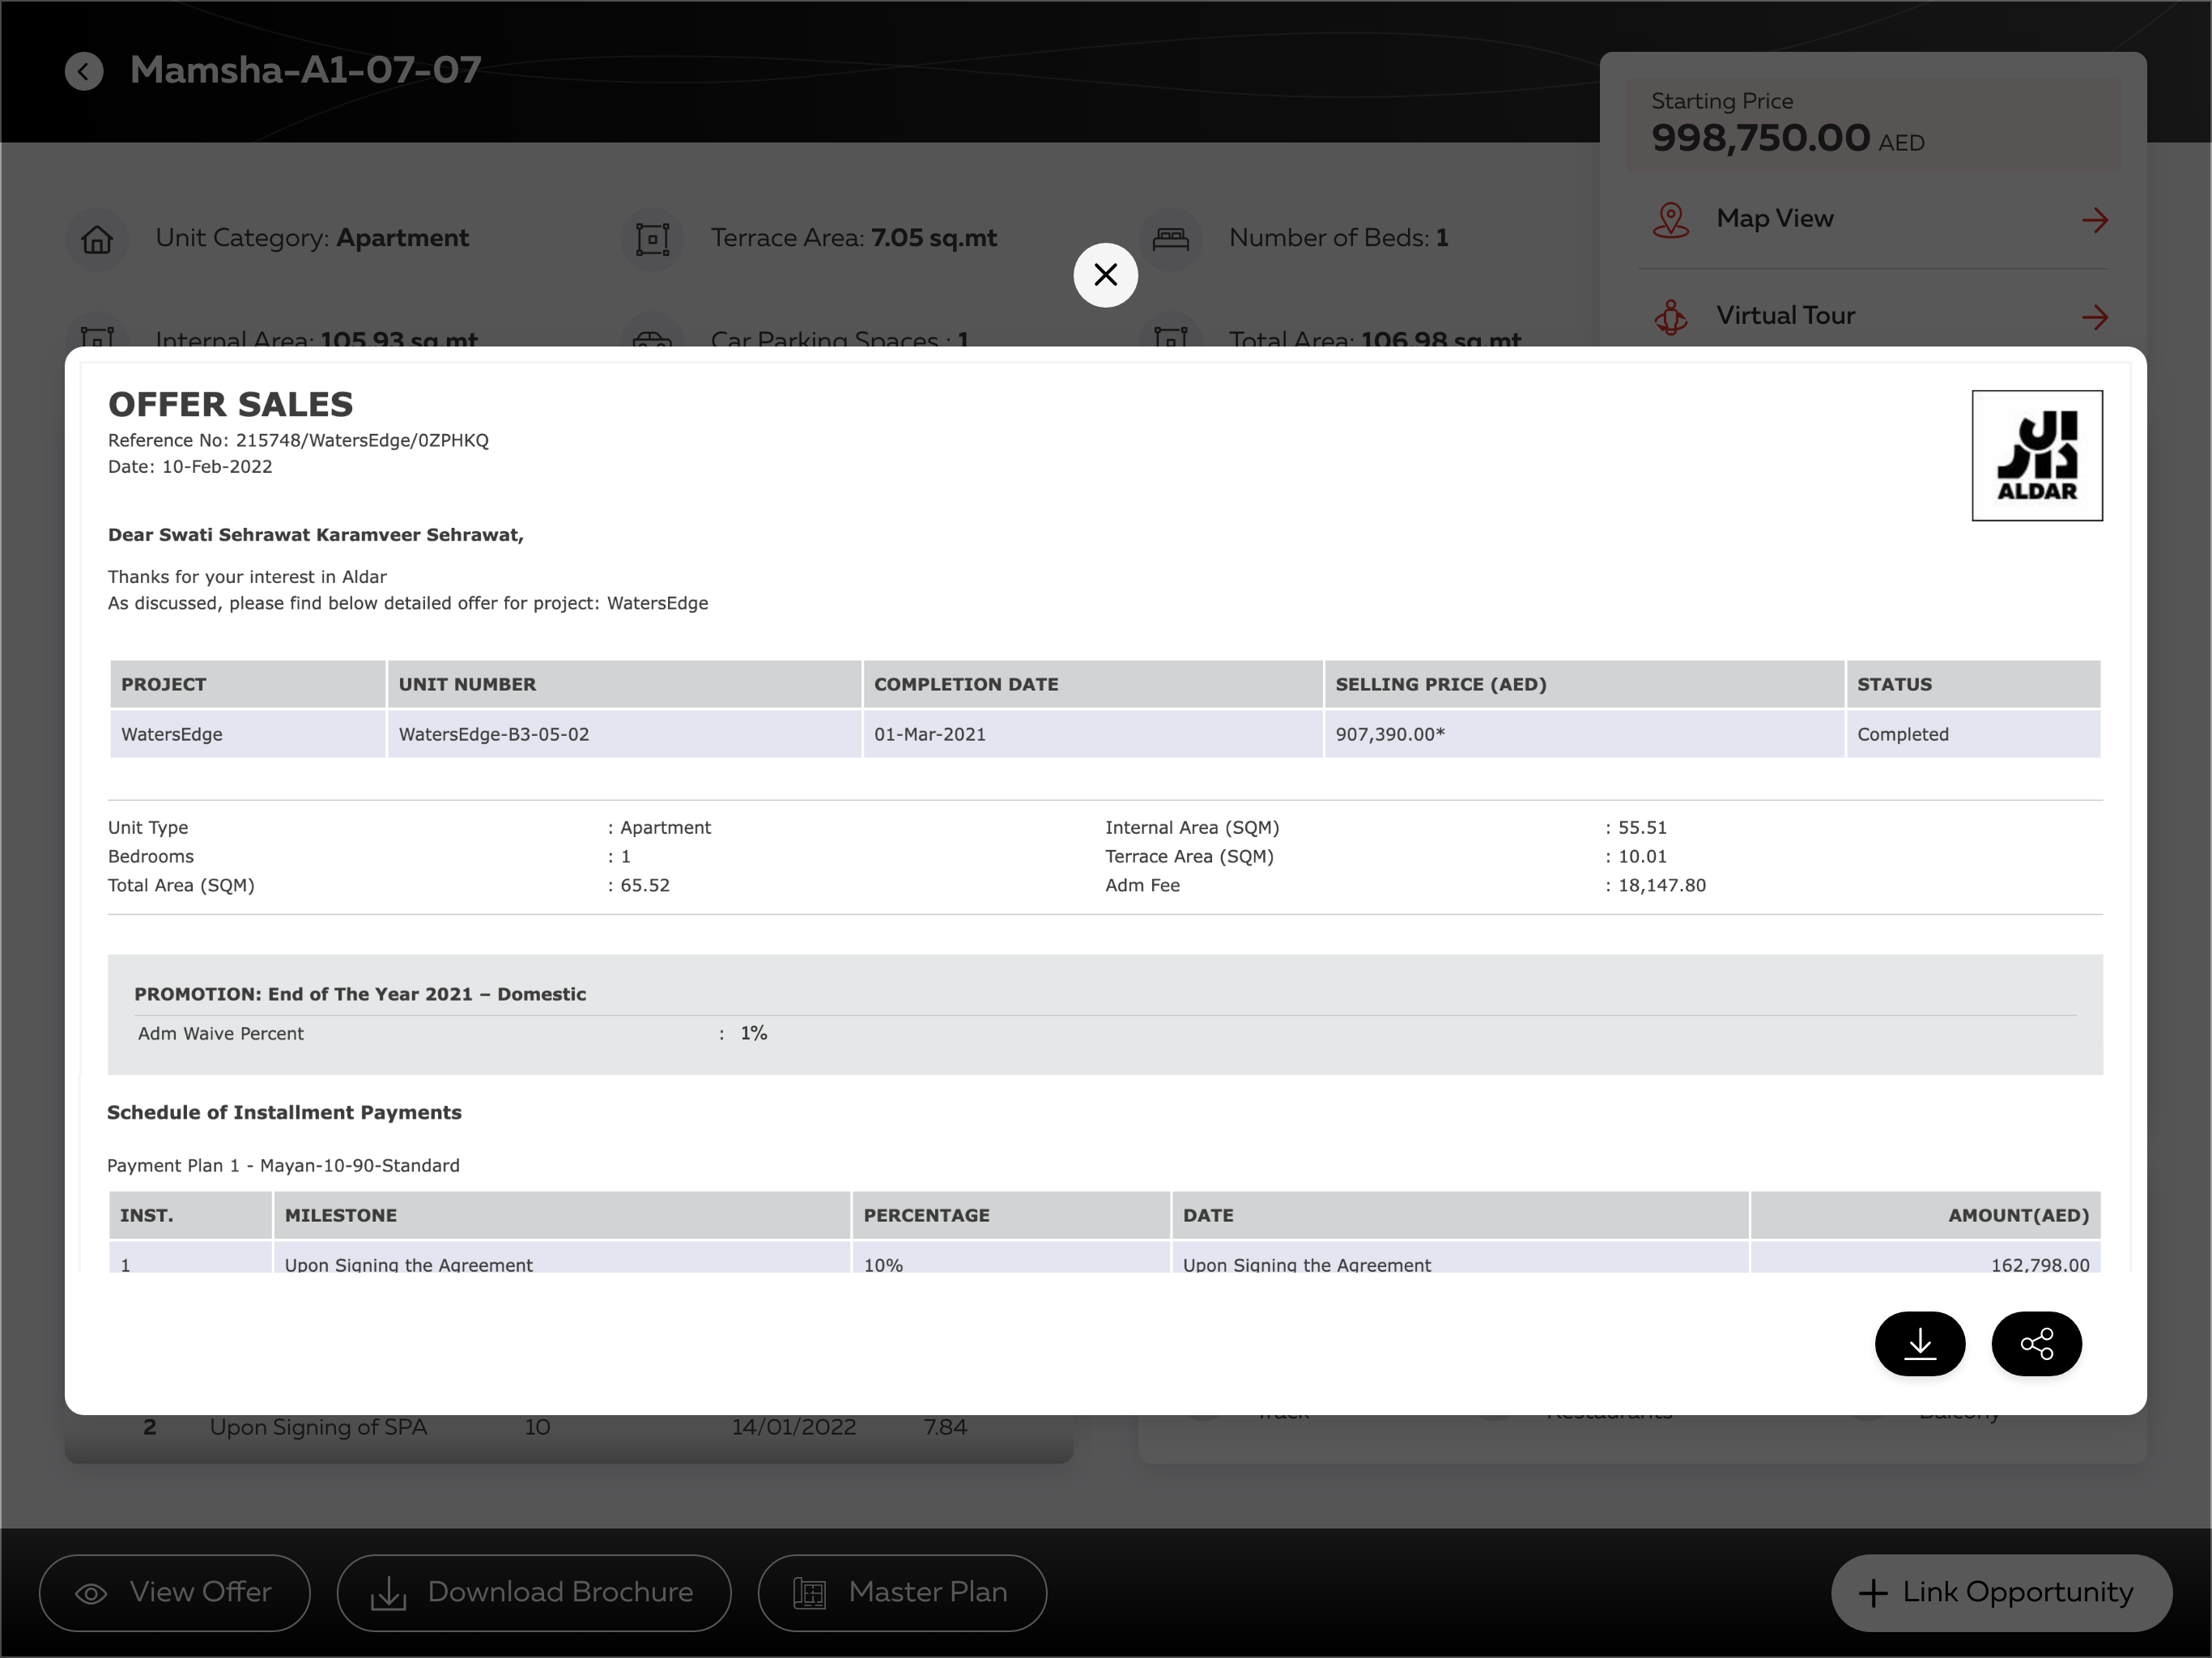Click the View Offer button
The image size is (2212, 1658).
pos(175,1592)
